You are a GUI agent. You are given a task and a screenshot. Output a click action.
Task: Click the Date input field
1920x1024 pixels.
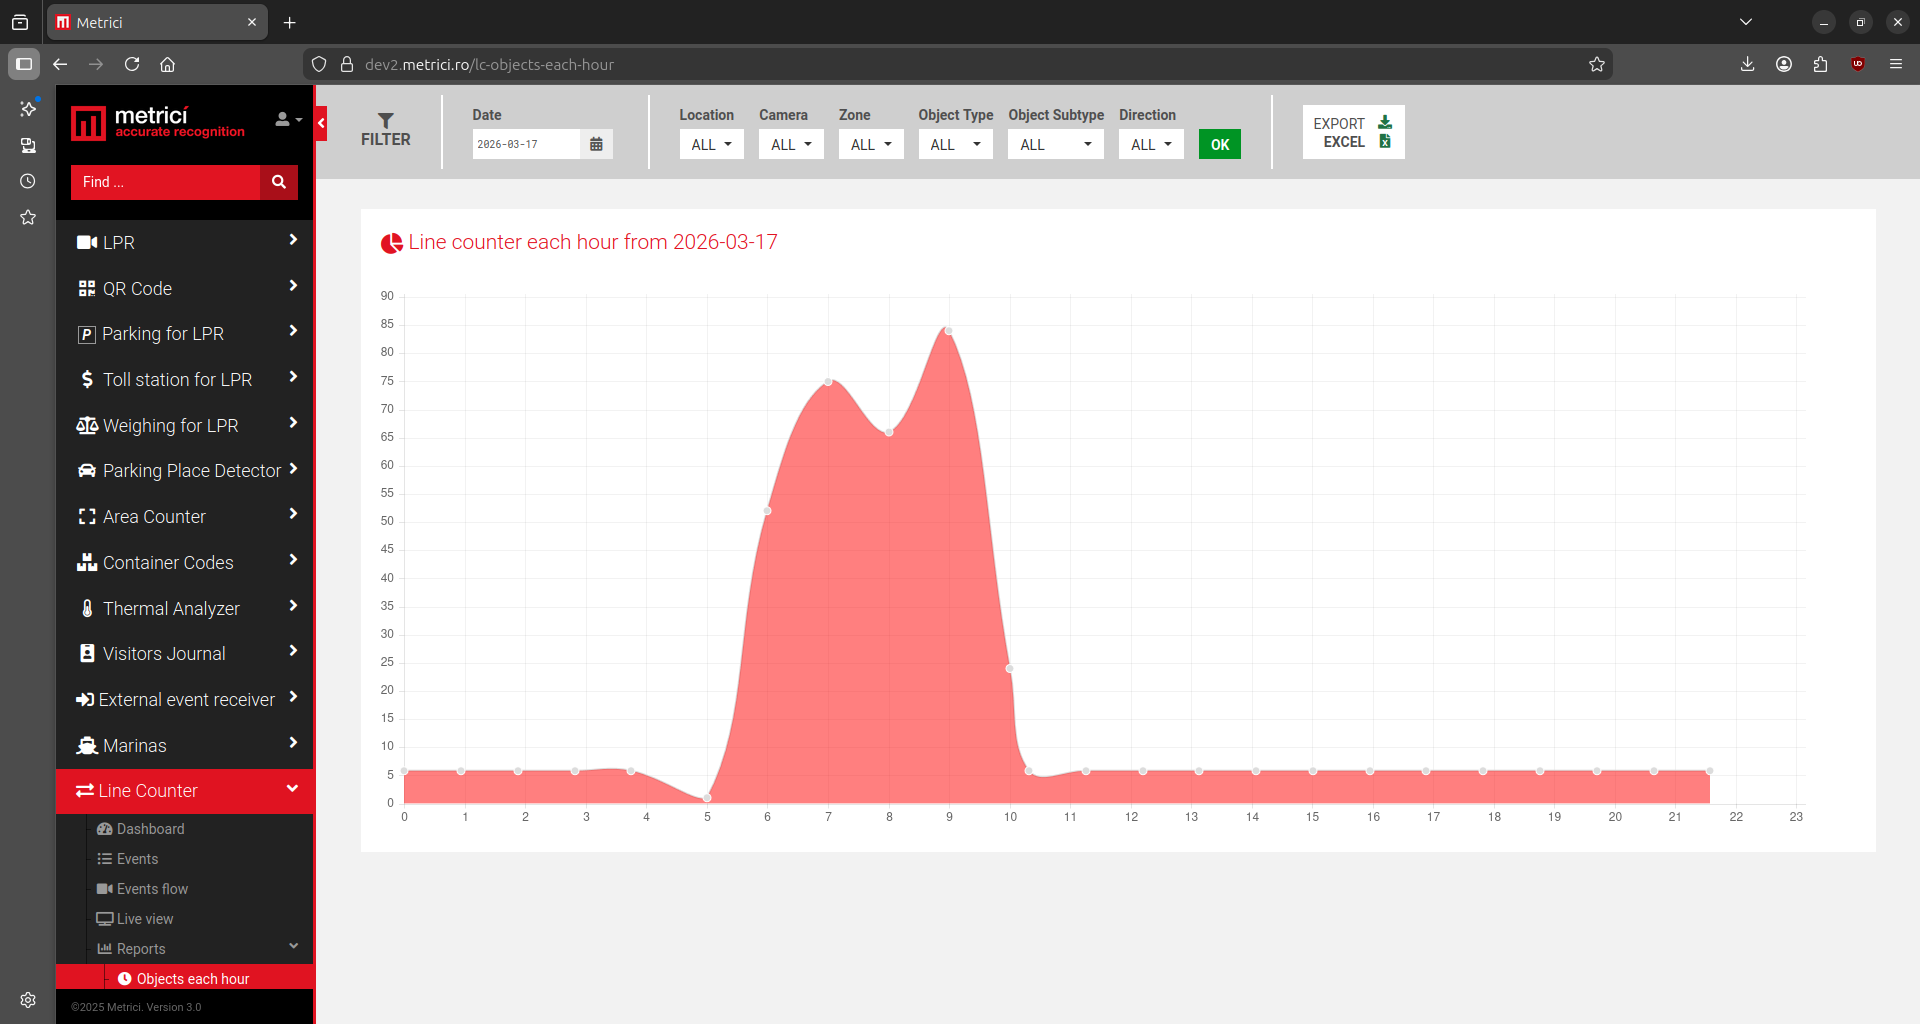526,144
